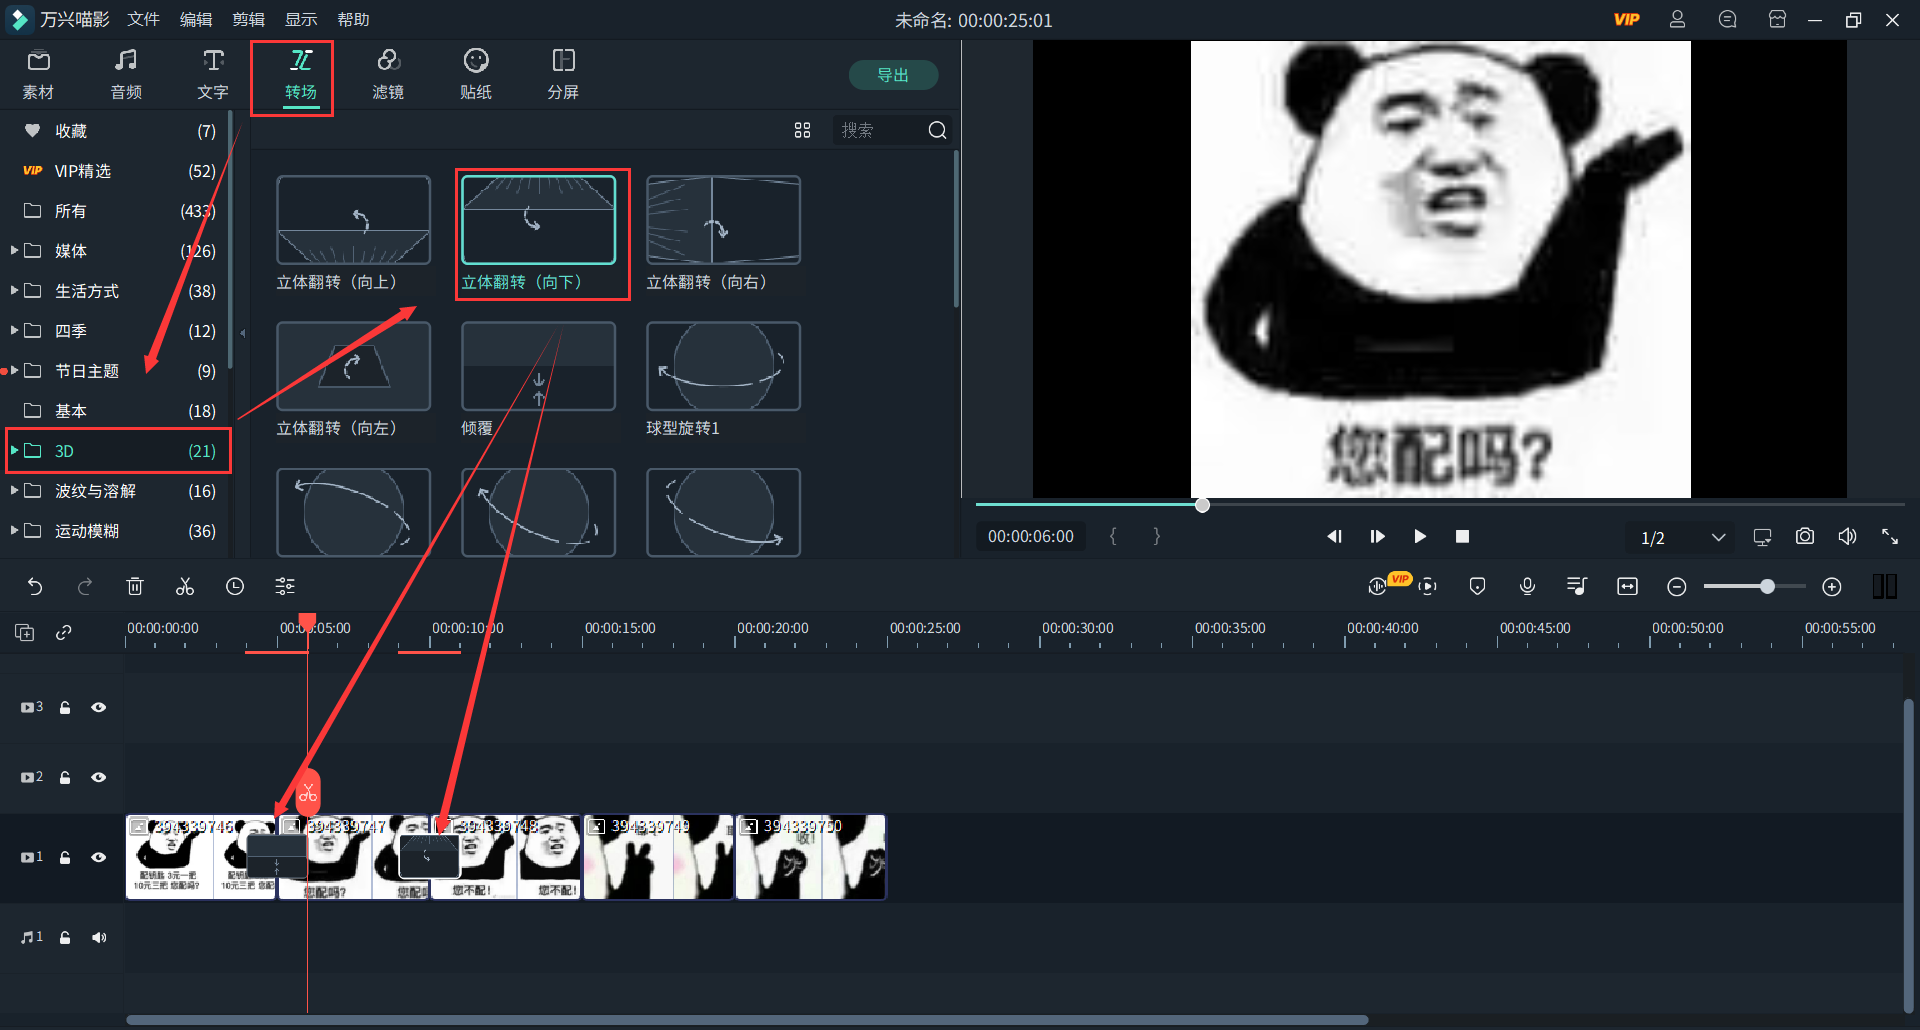Click the 导出 export button
Image resolution: width=1920 pixels, height=1030 pixels.
point(893,74)
